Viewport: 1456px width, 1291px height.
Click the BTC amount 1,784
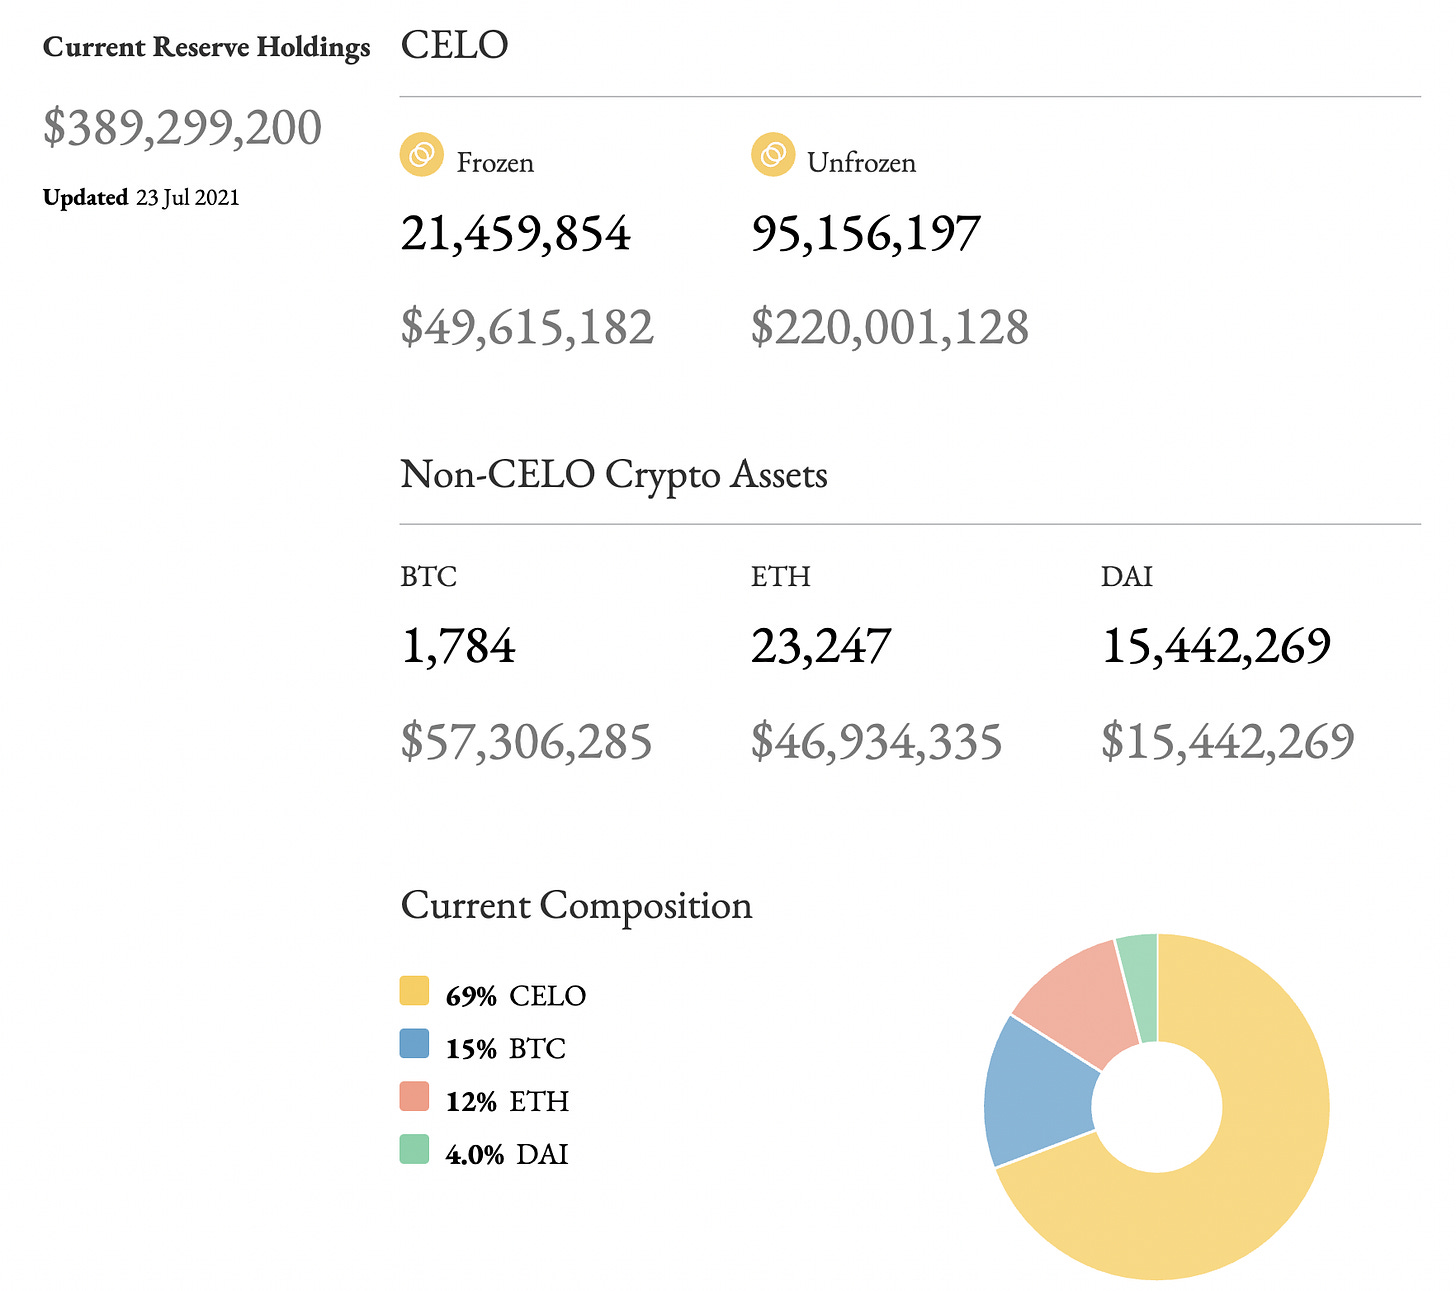(458, 647)
